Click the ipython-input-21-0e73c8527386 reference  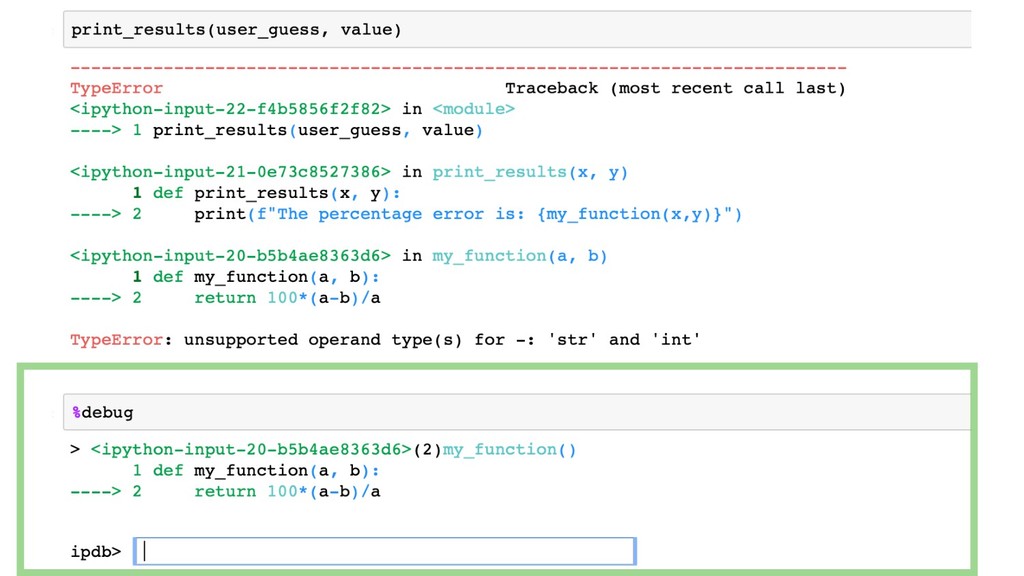coord(231,172)
